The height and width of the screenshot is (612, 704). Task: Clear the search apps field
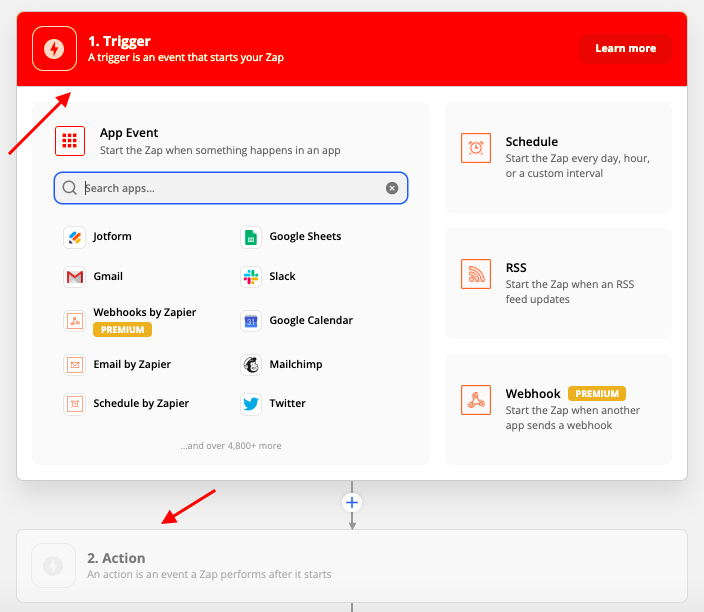coord(392,188)
